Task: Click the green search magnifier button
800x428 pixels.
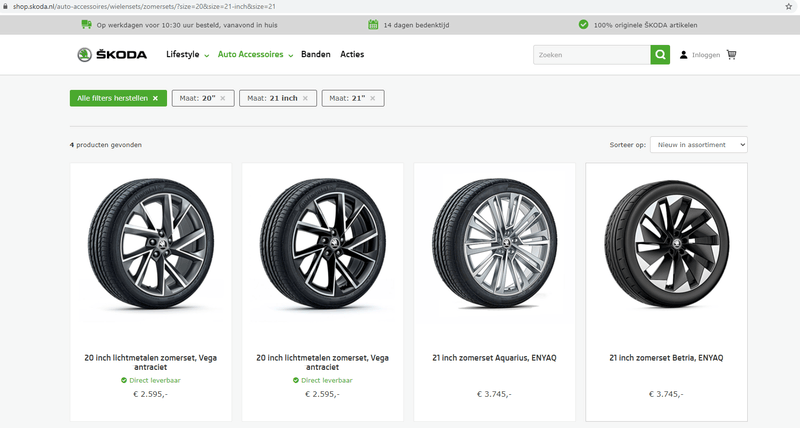Action: 660,55
